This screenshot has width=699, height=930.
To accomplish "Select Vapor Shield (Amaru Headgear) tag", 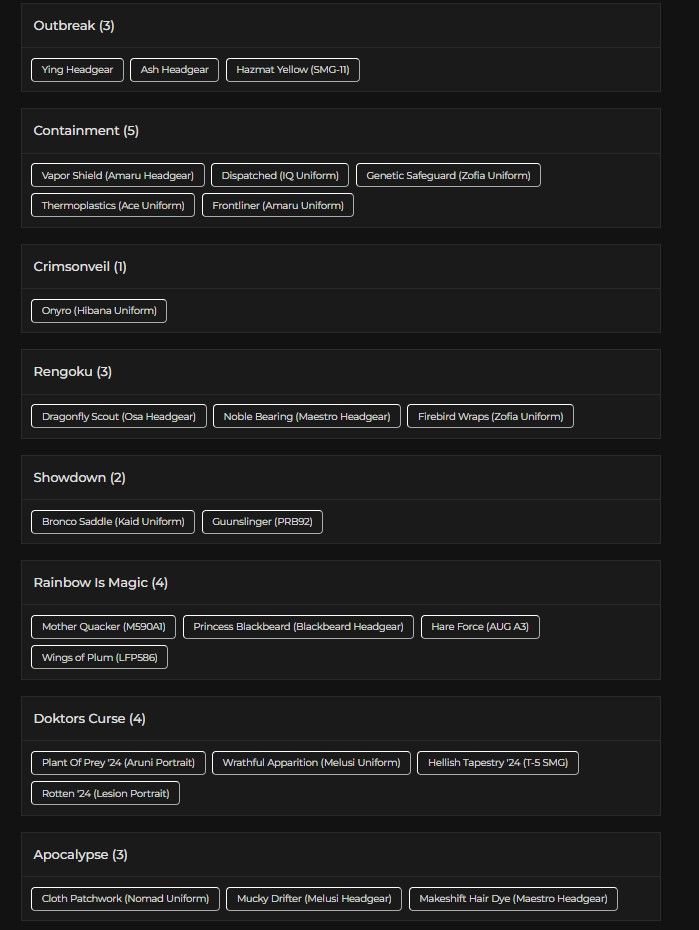I will [118, 175].
